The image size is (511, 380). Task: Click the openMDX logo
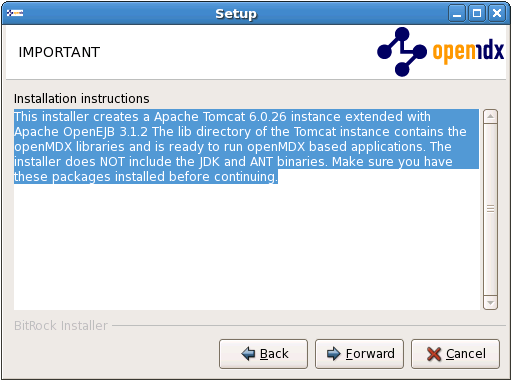440,52
